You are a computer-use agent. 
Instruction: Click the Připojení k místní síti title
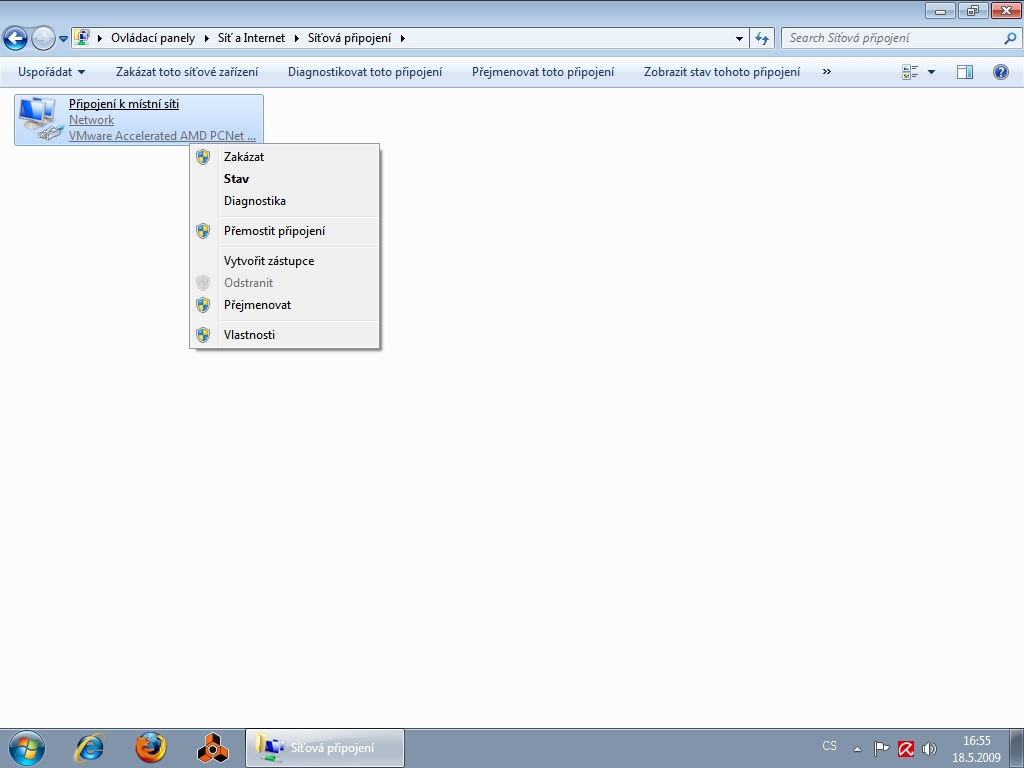123,104
